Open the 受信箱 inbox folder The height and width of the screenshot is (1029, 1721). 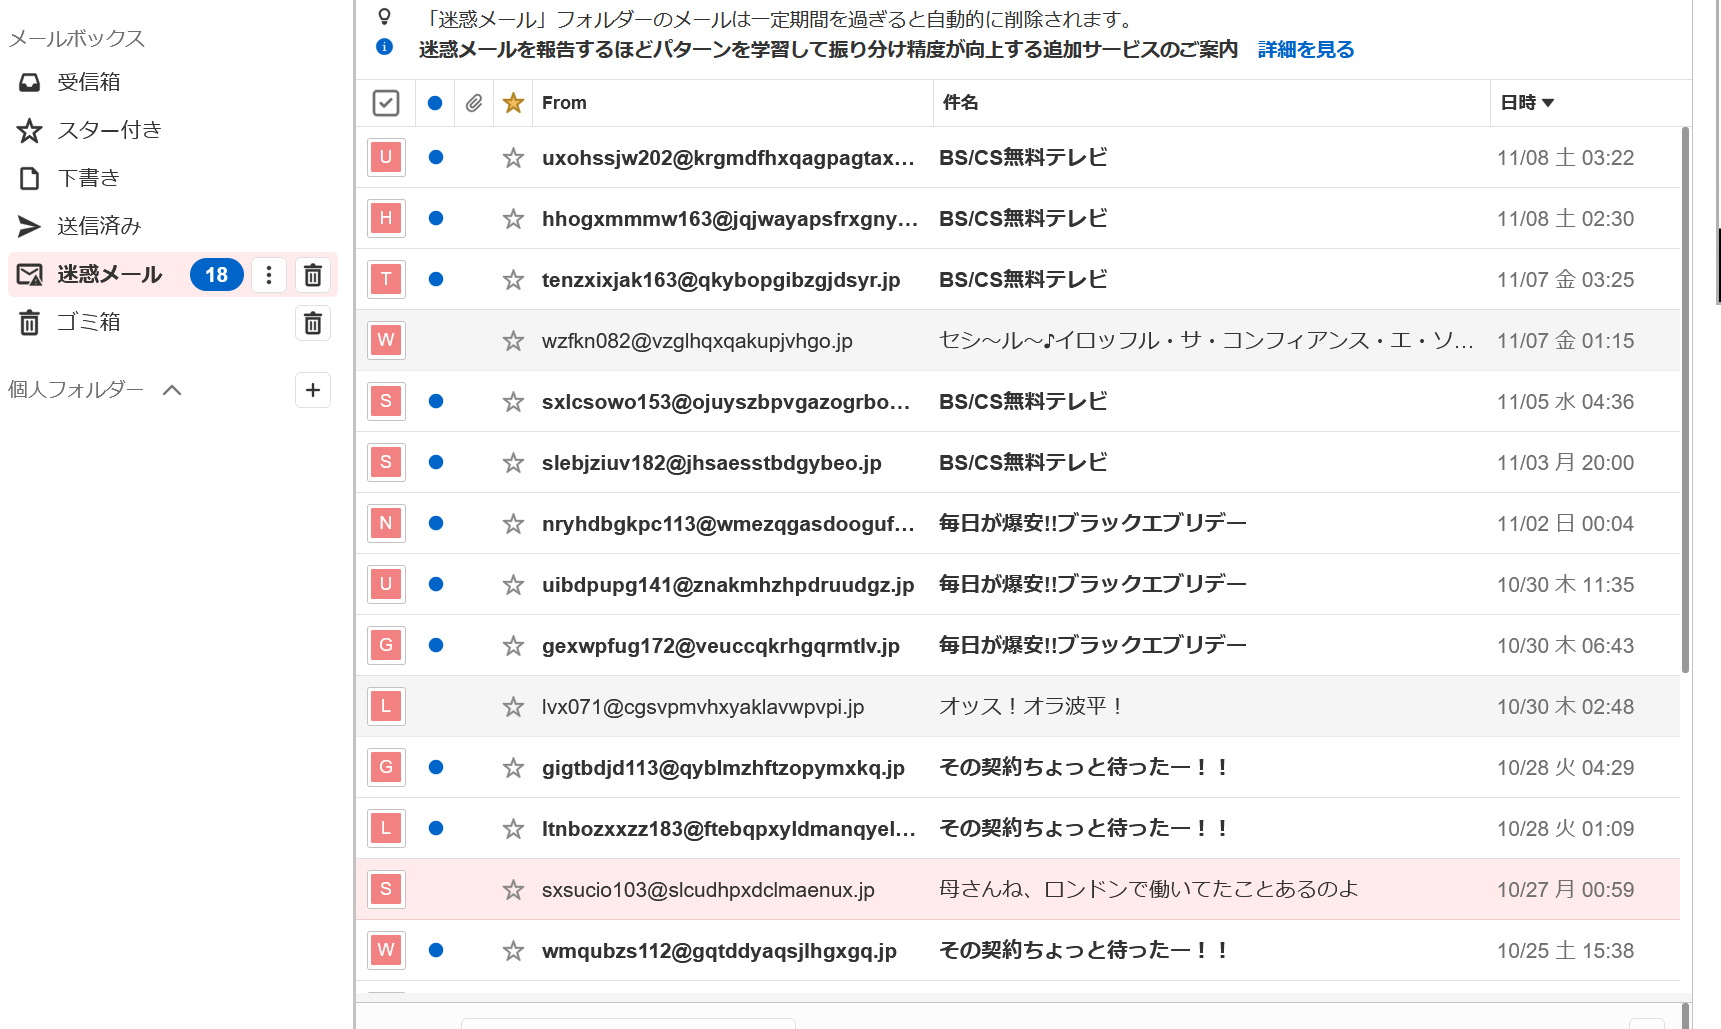click(x=88, y=82)
